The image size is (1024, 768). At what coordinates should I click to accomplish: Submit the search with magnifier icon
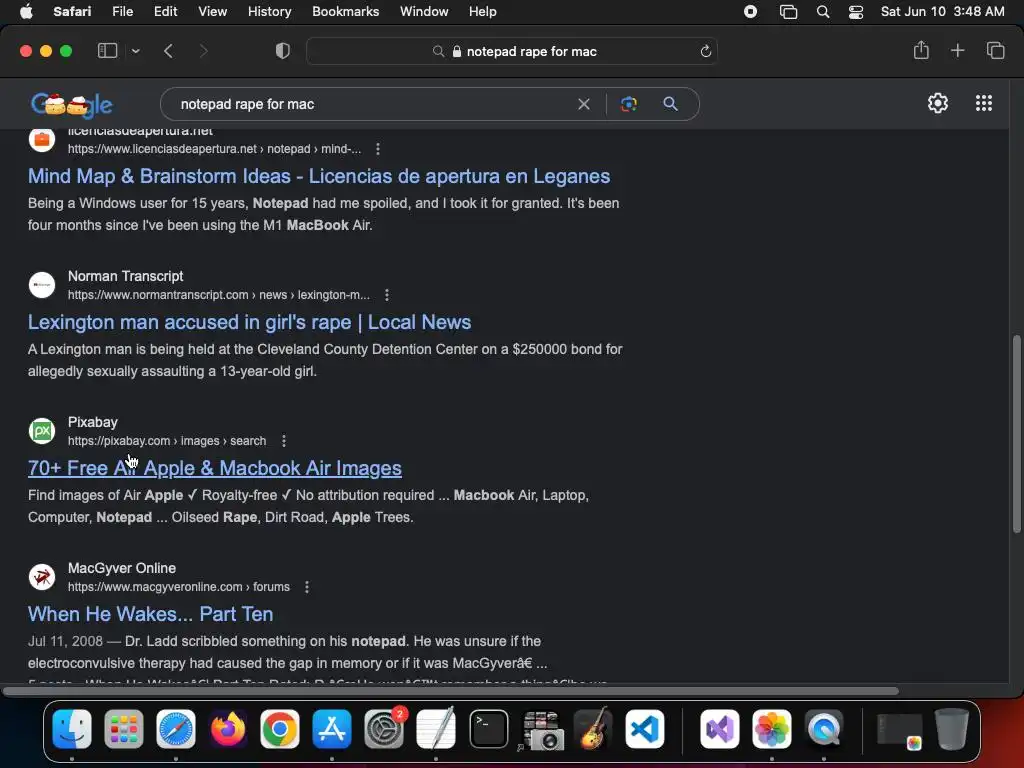[670, 104]
